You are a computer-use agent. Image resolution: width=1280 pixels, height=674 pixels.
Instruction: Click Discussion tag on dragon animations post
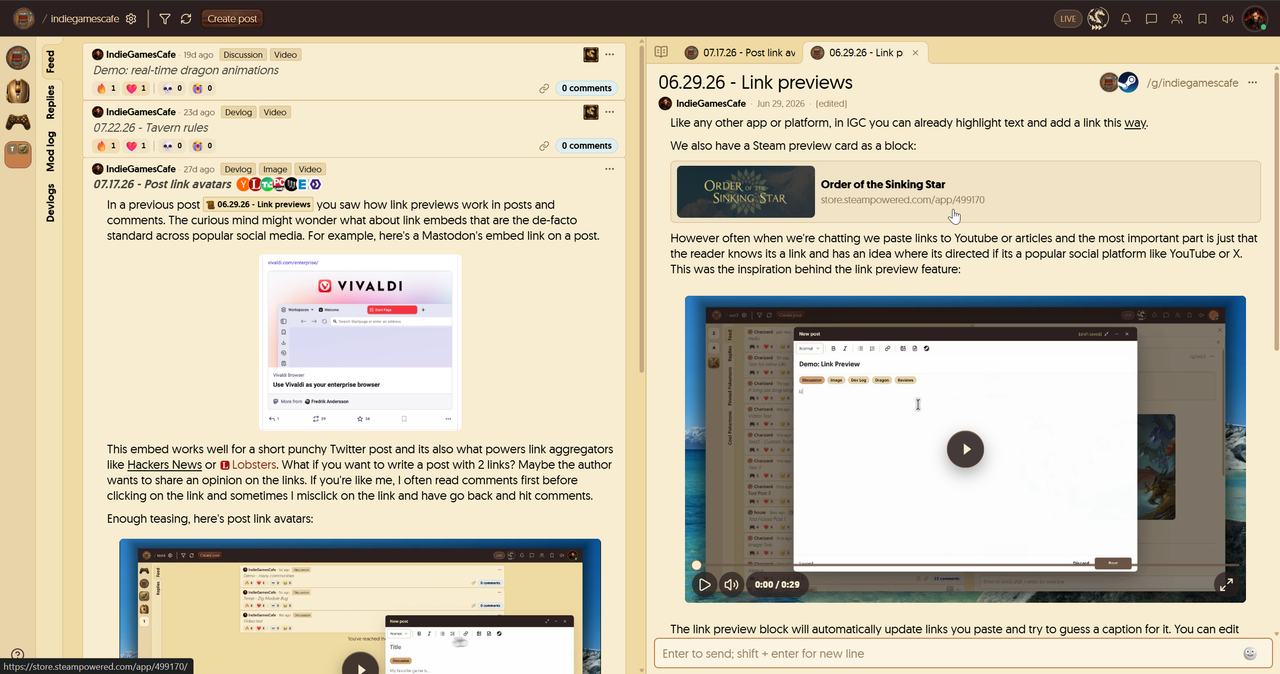[x=243, y=55]
